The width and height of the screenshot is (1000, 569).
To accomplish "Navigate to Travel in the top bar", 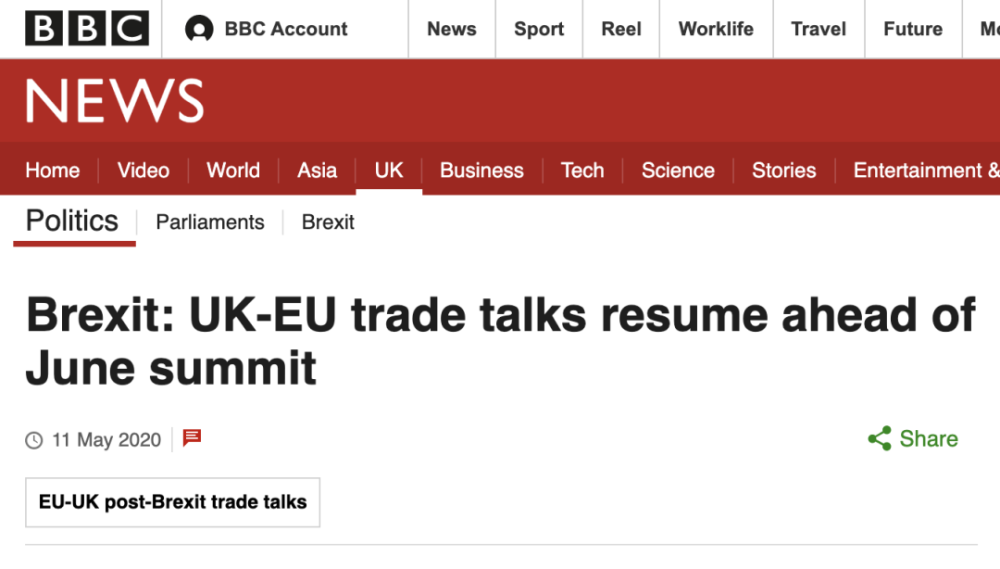I will click(818, 29).
